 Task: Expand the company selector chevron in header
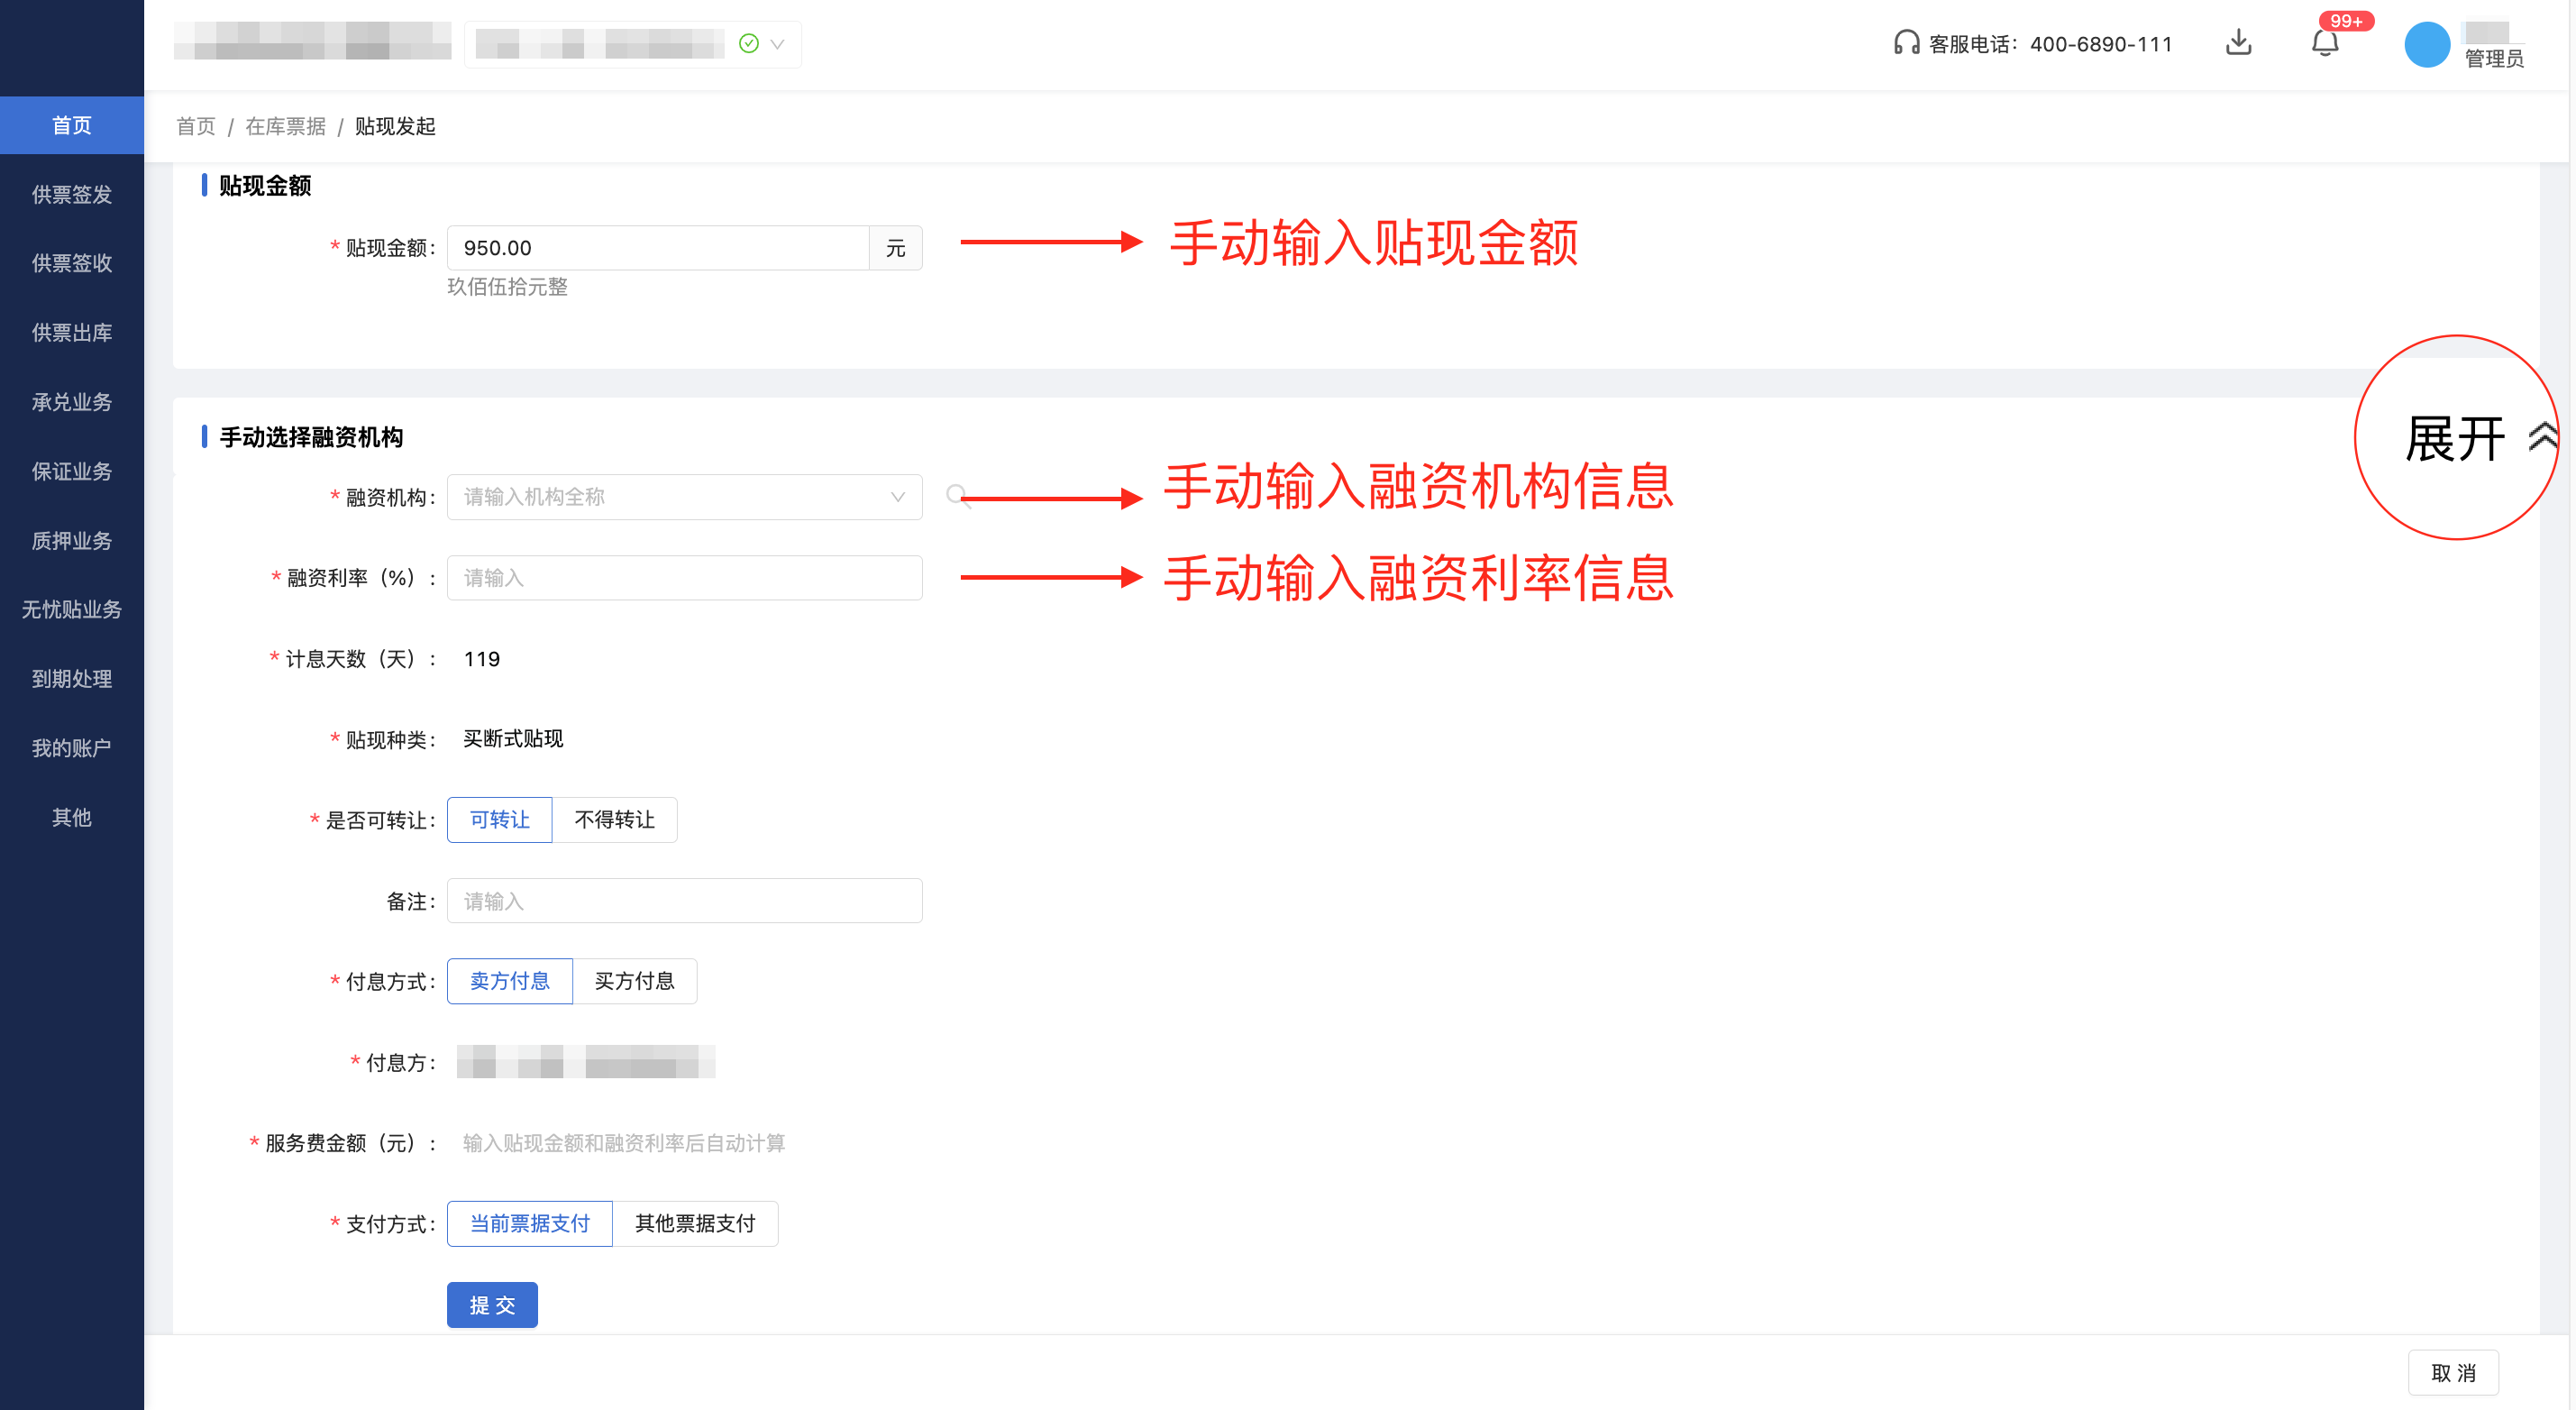(778, 44)
